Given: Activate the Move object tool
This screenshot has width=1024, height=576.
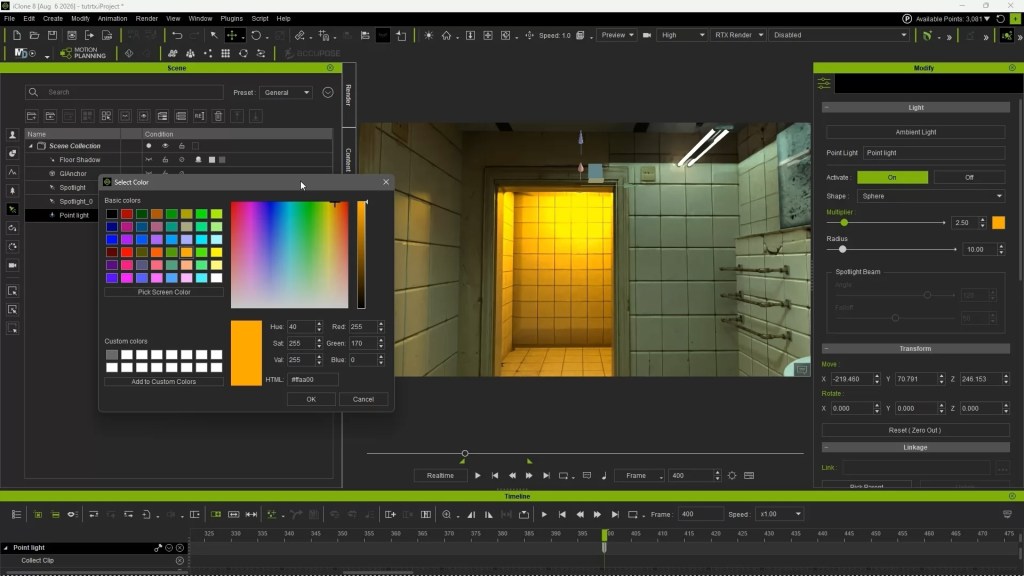Looking at the screenshot, I should [232, 35].
